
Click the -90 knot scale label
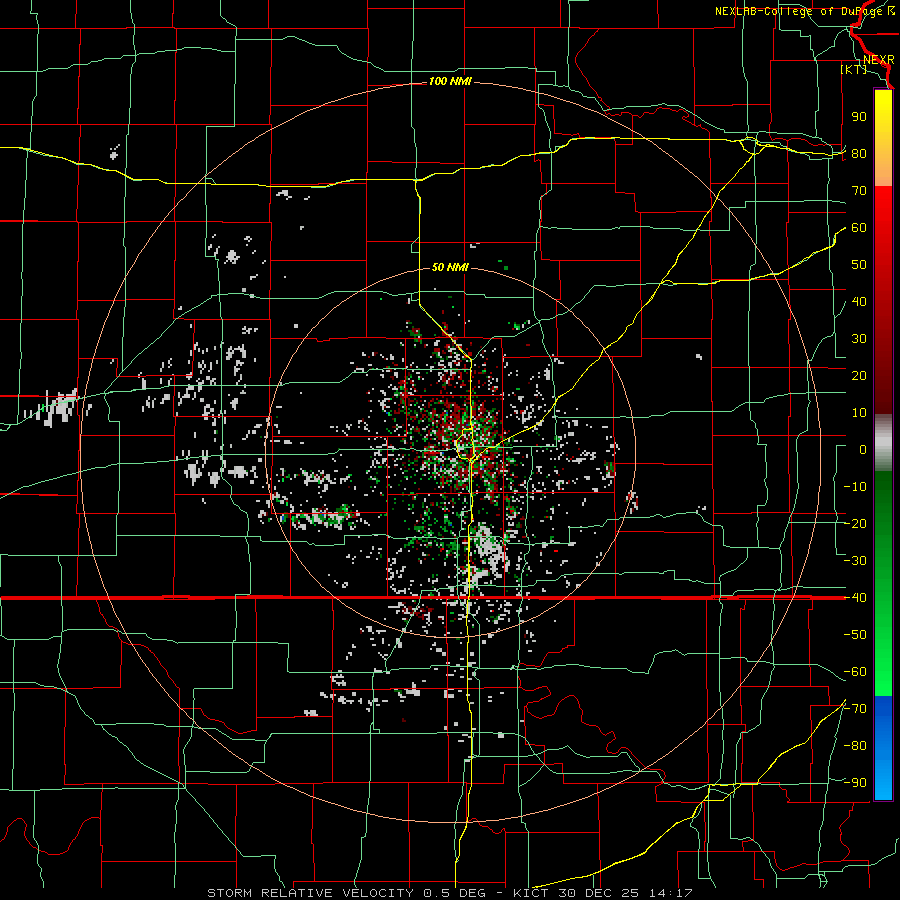click(855, 783)
